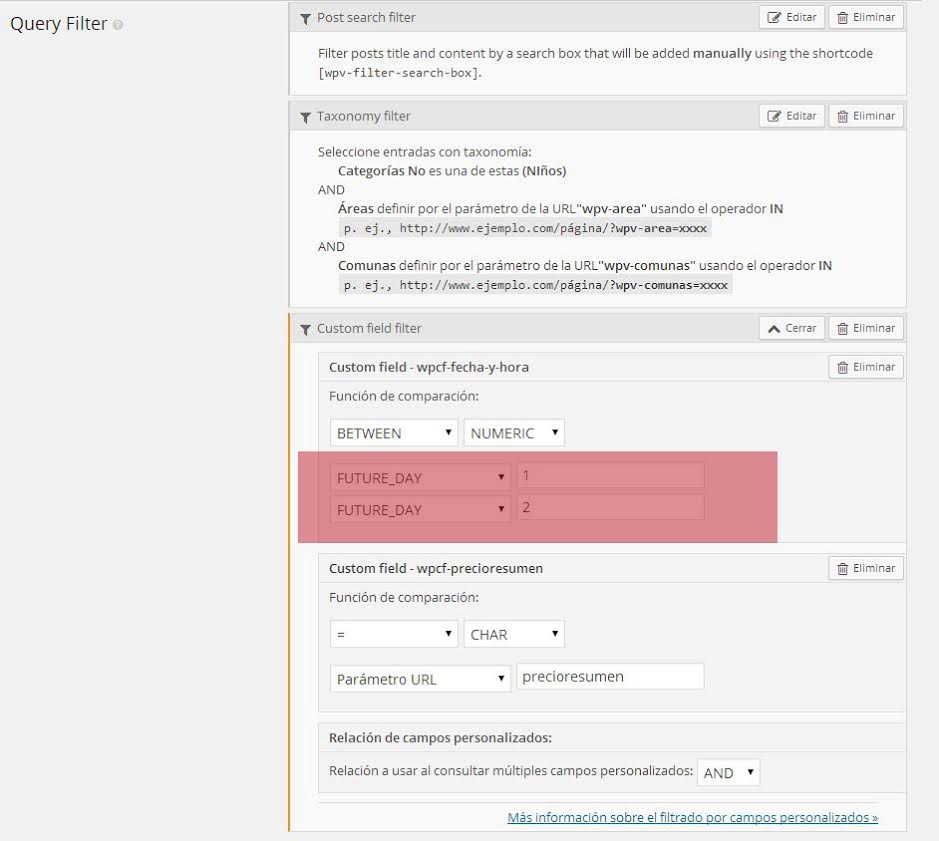Screen dimensions: 939x841
Task: Close the Custom field filter editor
Action: tap(792, 328)
